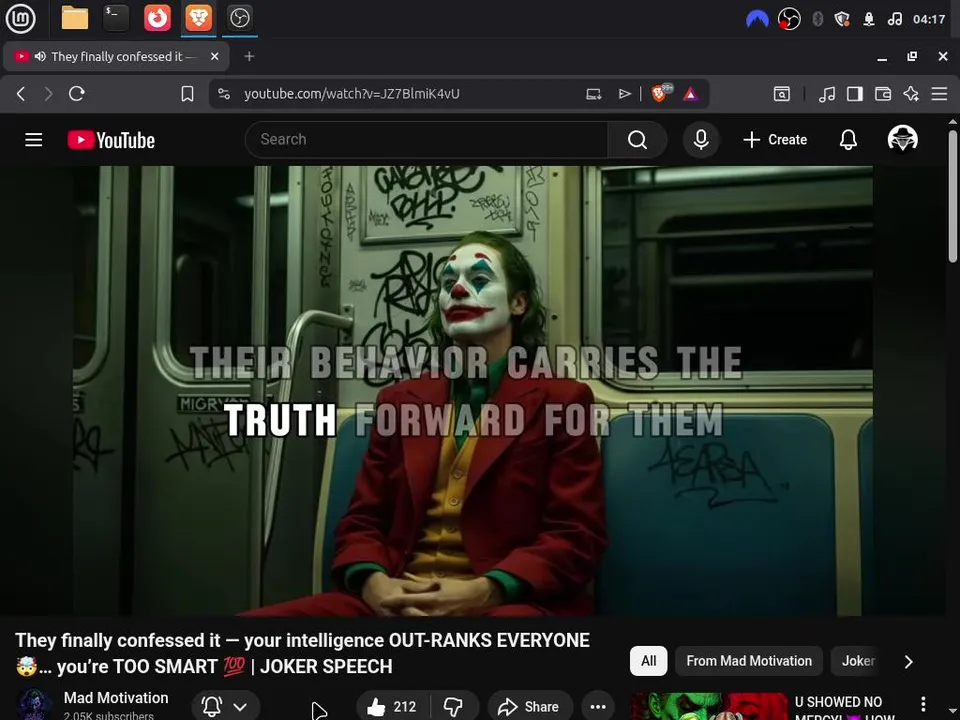This screenshot has width=960, height=720.
Task: Open the 04:17 clock calendar
Action: [929, 19]
